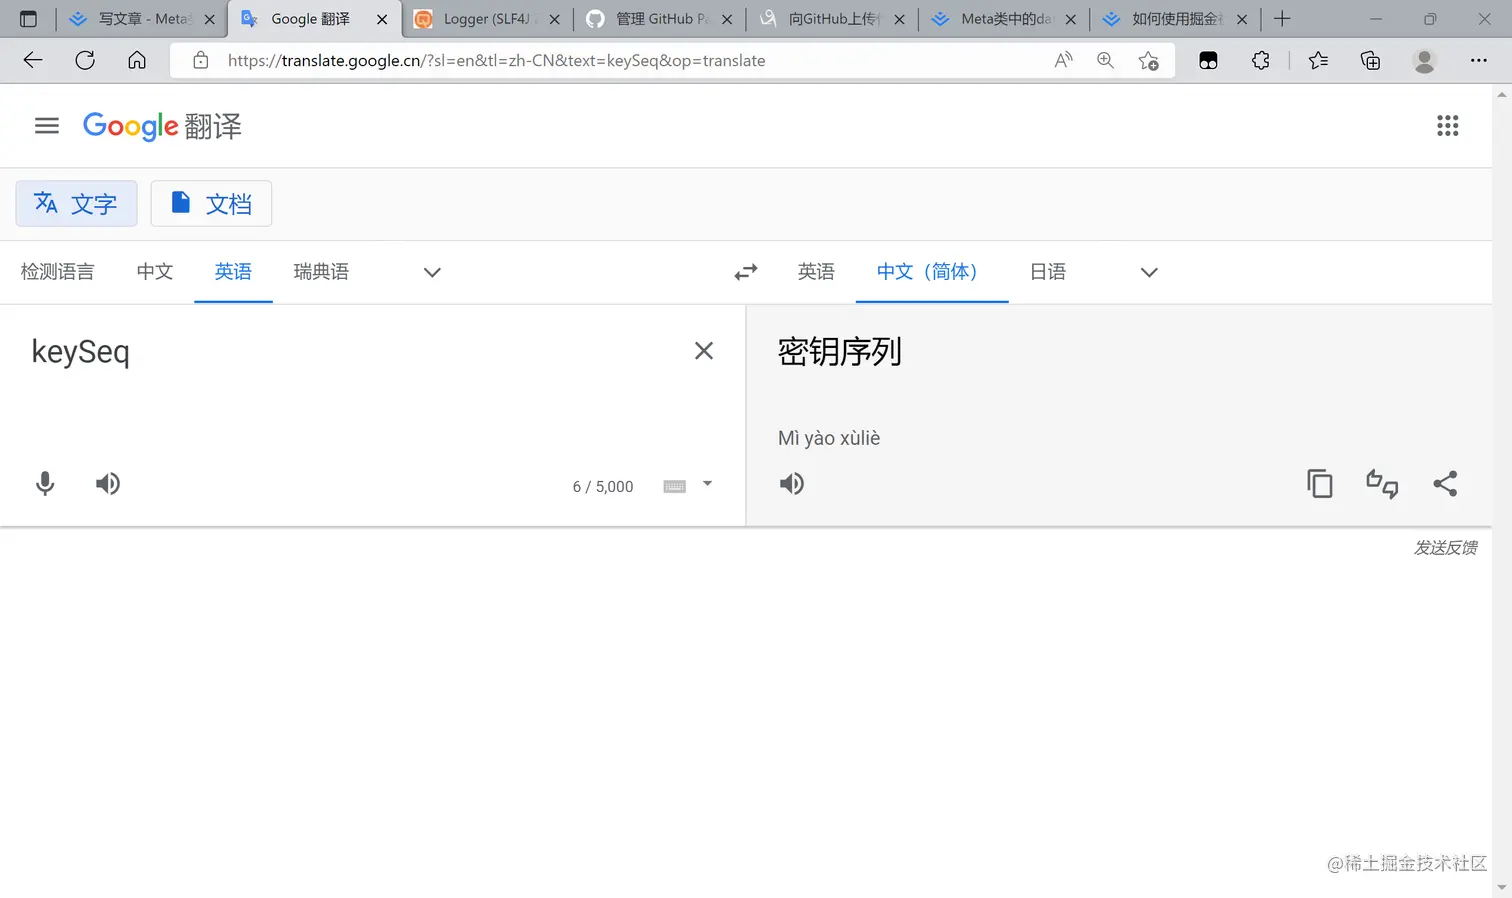
Task: Open the dark extension icon in toolbar
Action: coord(1208,61)
